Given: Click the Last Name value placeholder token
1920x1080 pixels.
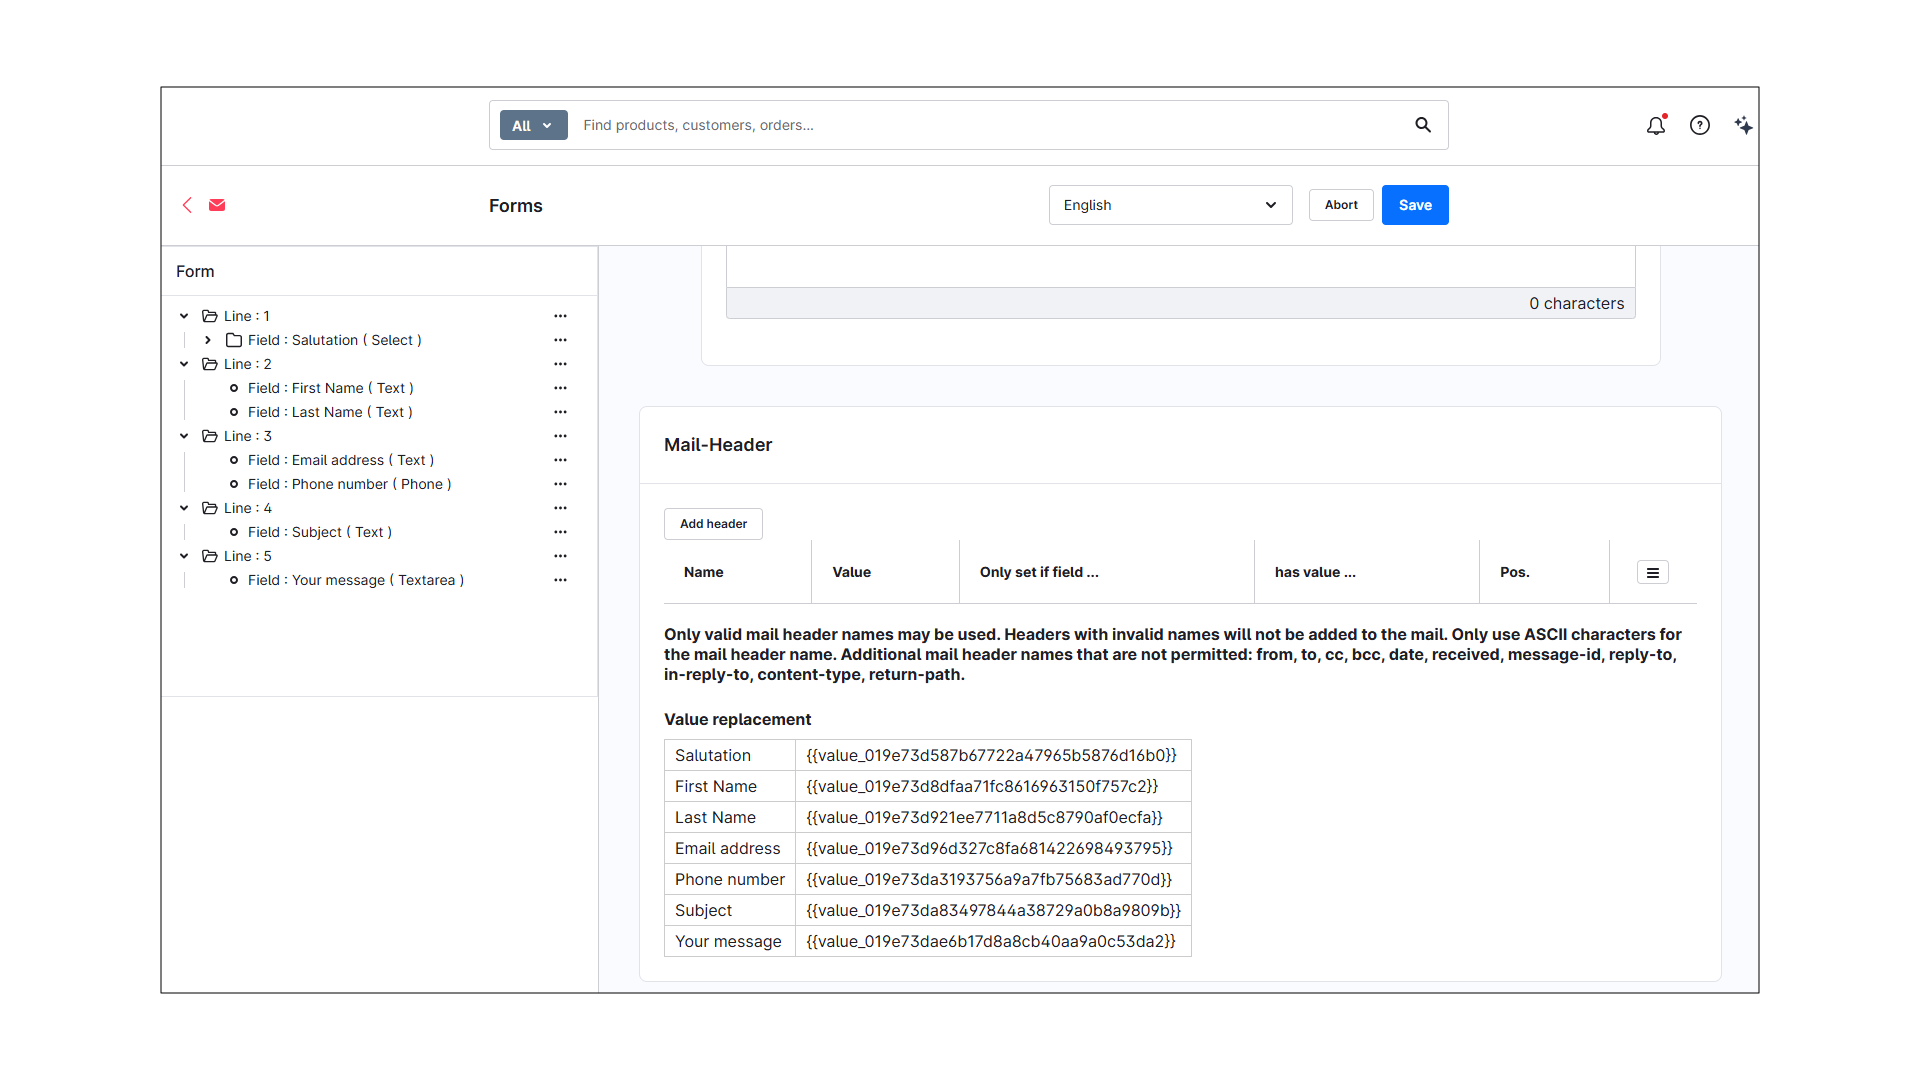Looking at the screenshot, I should [985, 817].
